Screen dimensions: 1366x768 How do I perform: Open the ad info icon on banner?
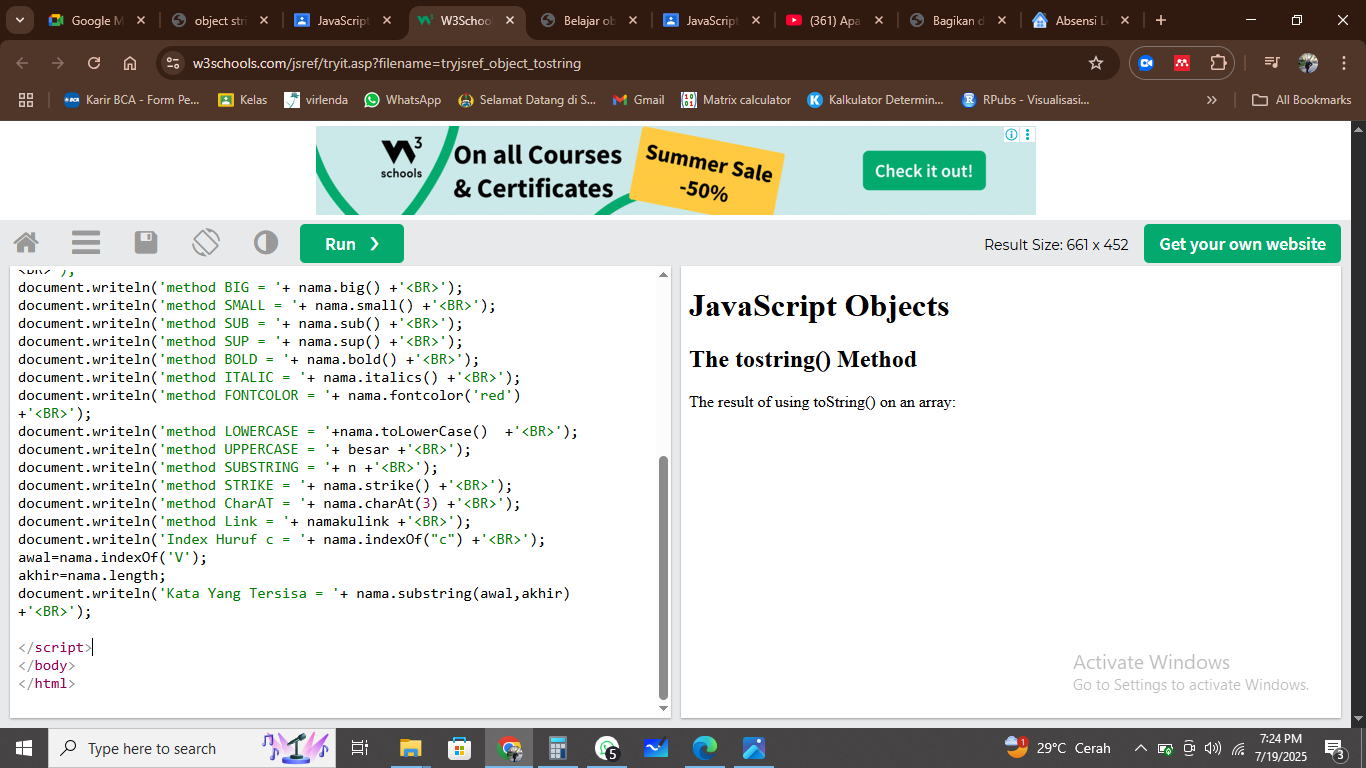[1011, 134]
